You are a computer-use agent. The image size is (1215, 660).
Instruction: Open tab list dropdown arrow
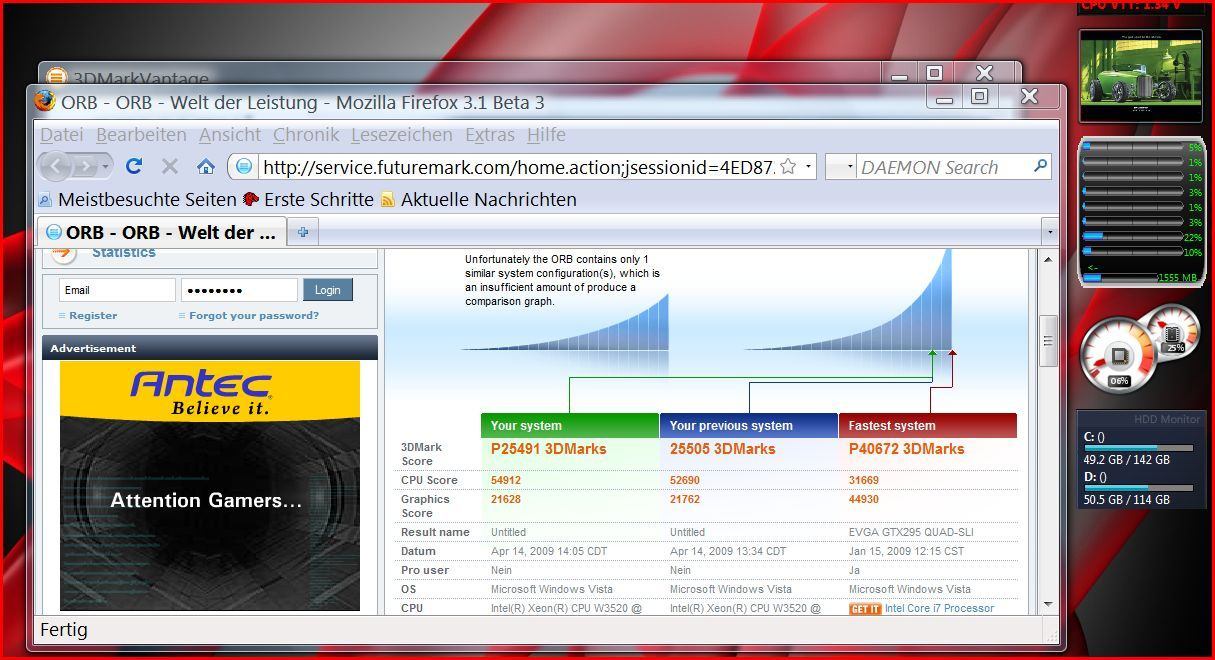pos(1049,232)
